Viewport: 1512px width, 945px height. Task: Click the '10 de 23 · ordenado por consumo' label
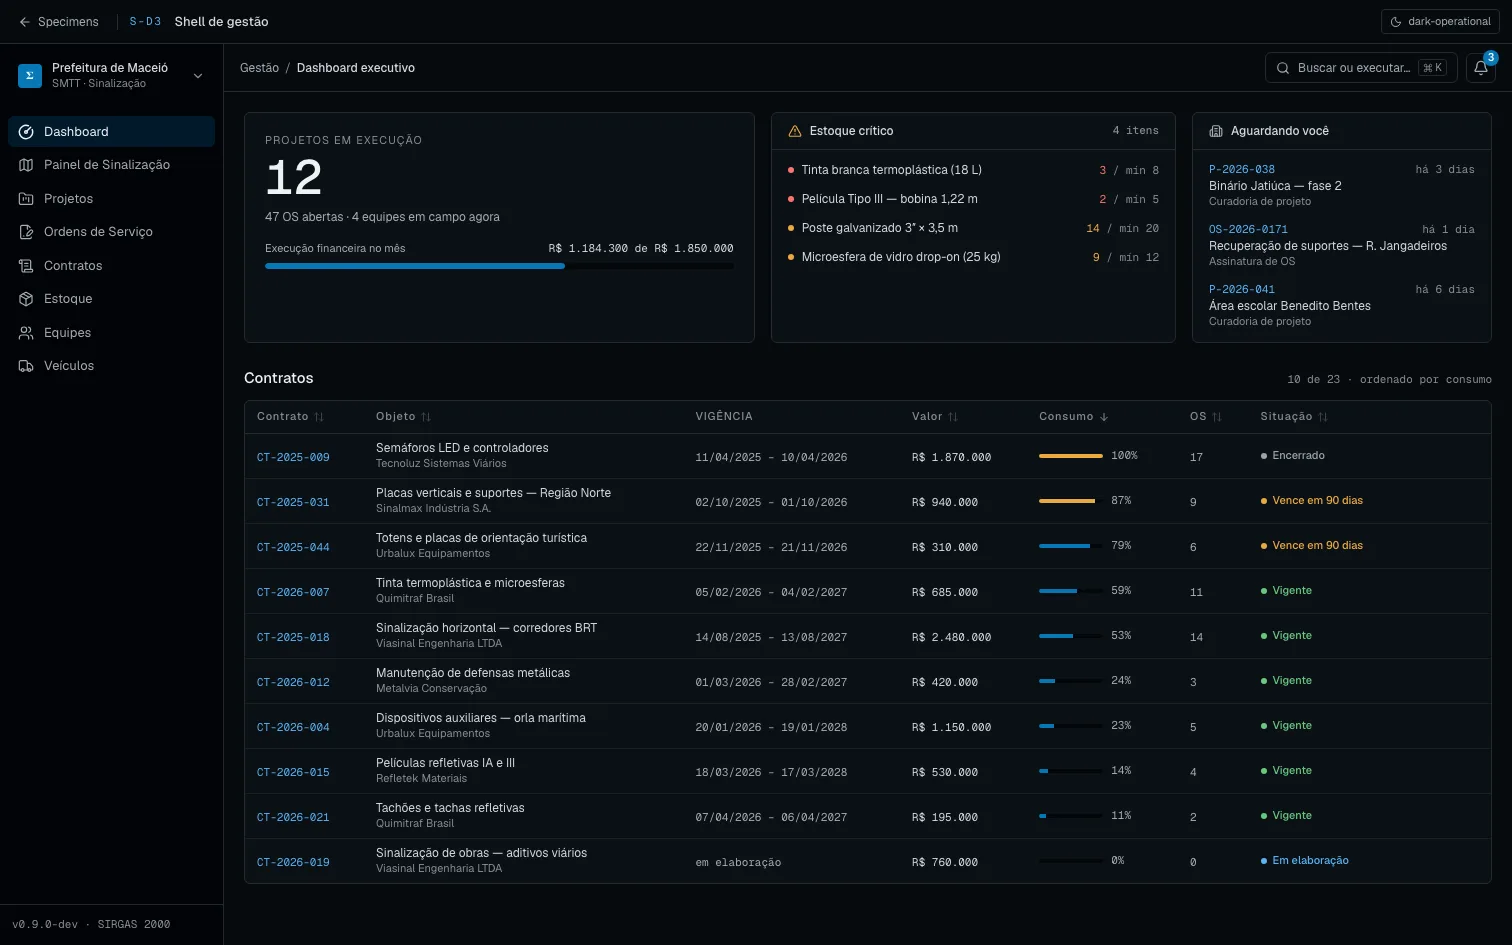click(1389, 380)
